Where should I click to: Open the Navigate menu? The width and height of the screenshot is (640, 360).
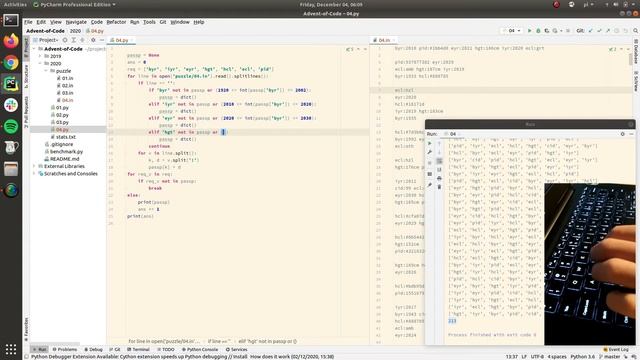tap(76, 22)
